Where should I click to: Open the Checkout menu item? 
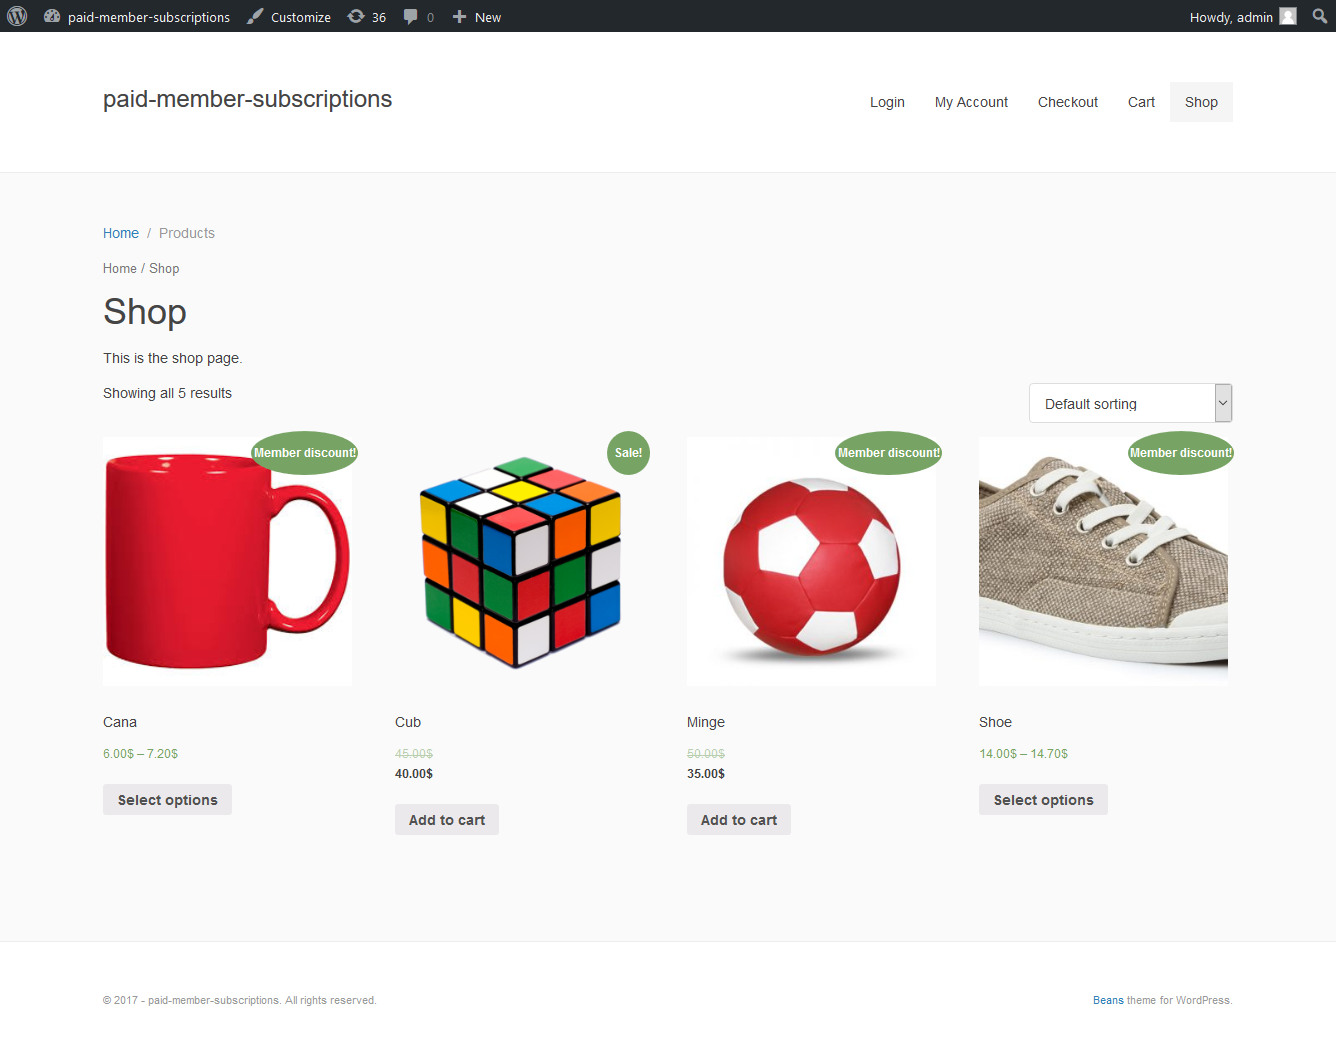1067,102
